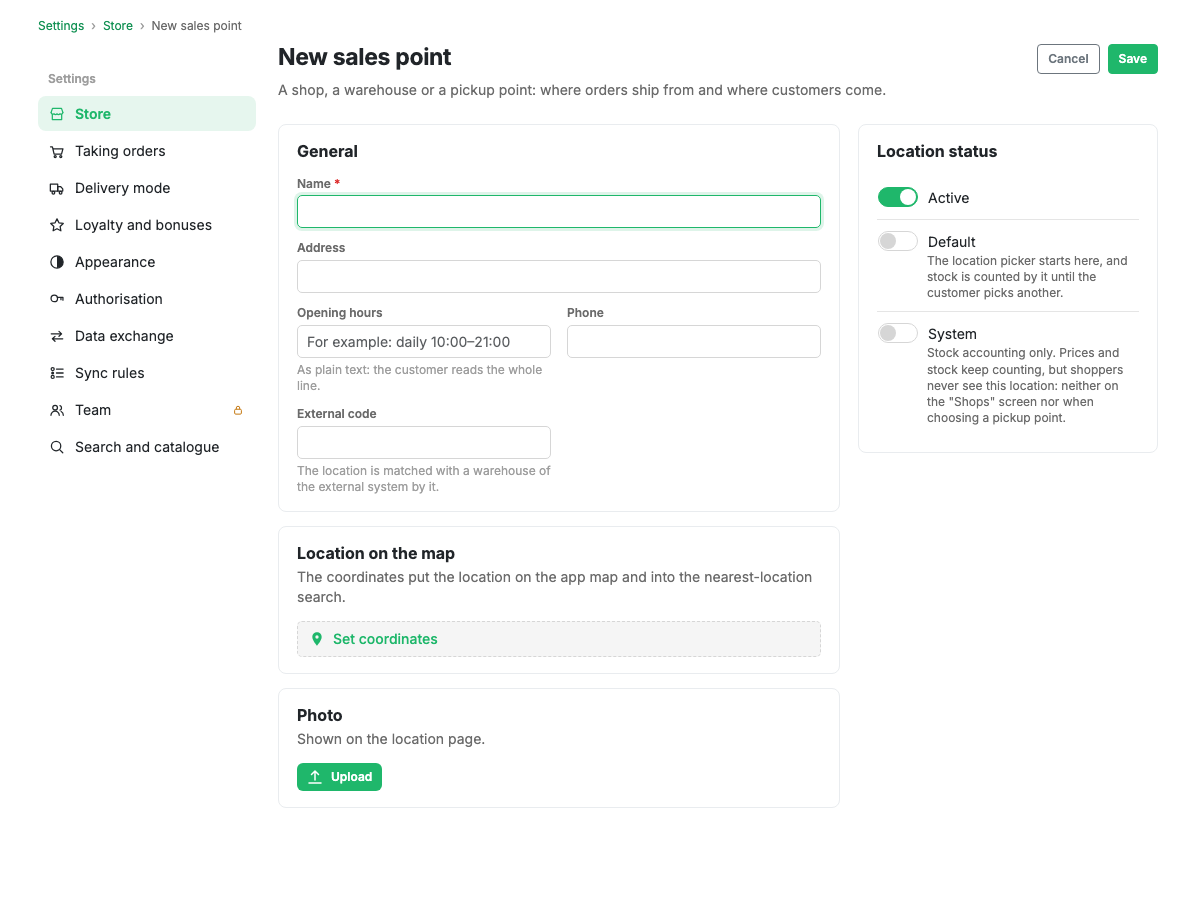Follow the Store breadcrumb link
The height and width of the screenshot is (904, 1196).
coord(118,26)
